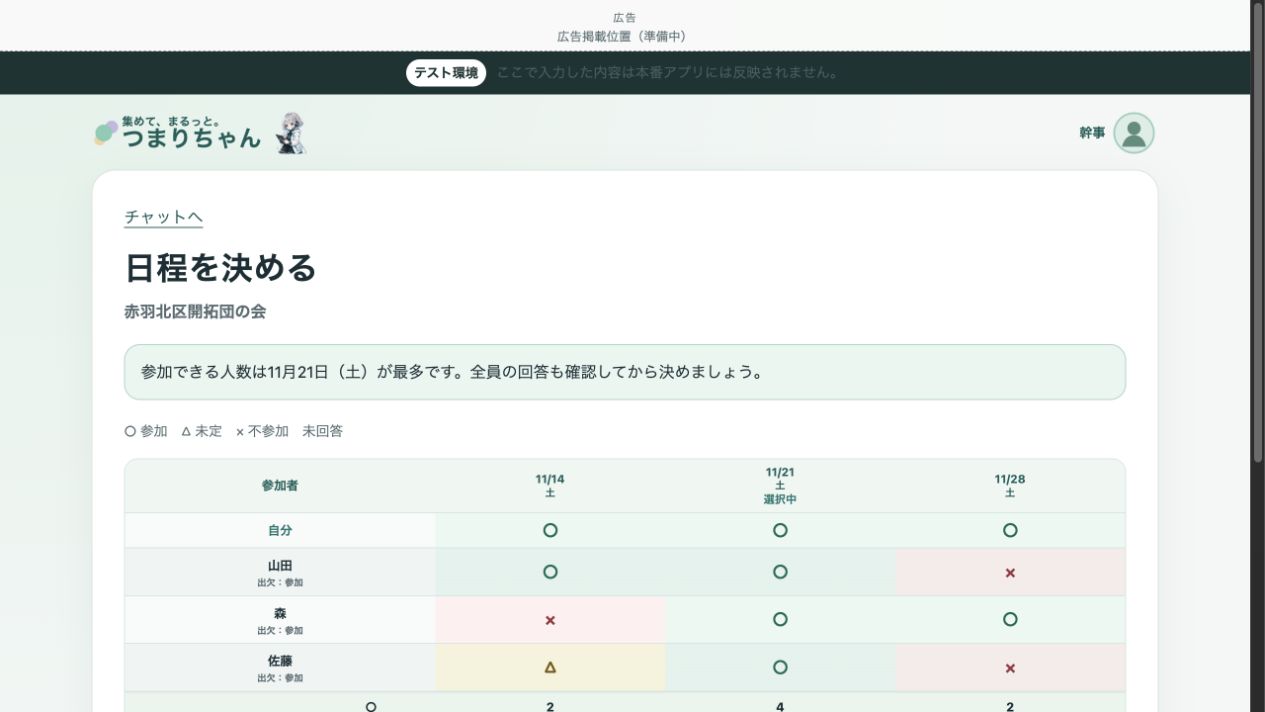
Task: Click the 自分 row label
Action: tap(280, 530)
